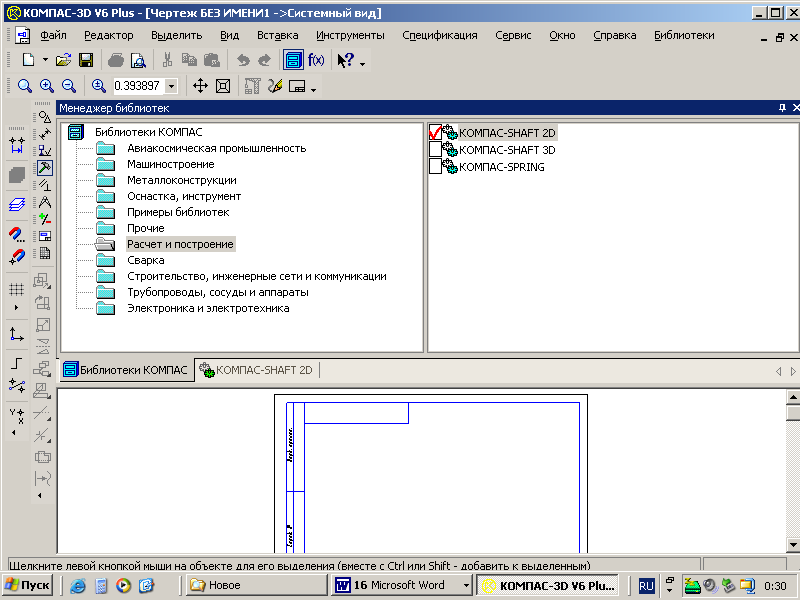
Task: Pin the Library Manager panel
Action: (782, 108)
